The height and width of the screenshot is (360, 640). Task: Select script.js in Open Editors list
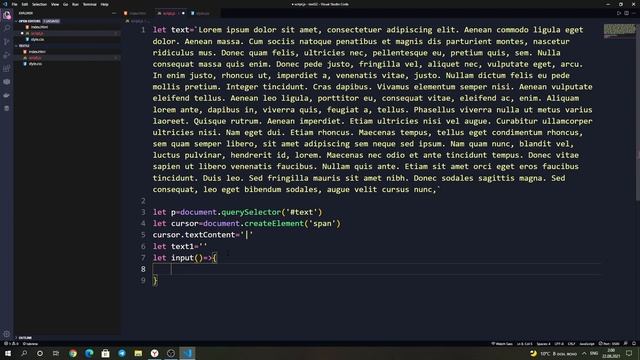[37, 33]
